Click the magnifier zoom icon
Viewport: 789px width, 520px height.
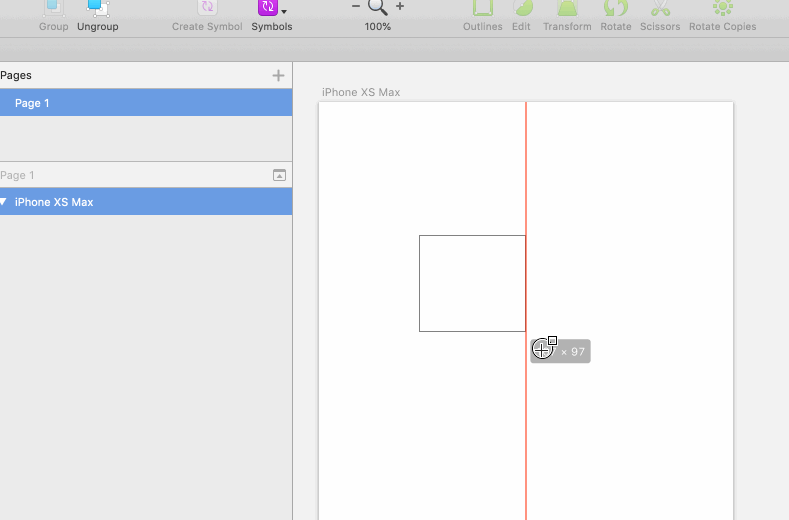coord(378,7)
